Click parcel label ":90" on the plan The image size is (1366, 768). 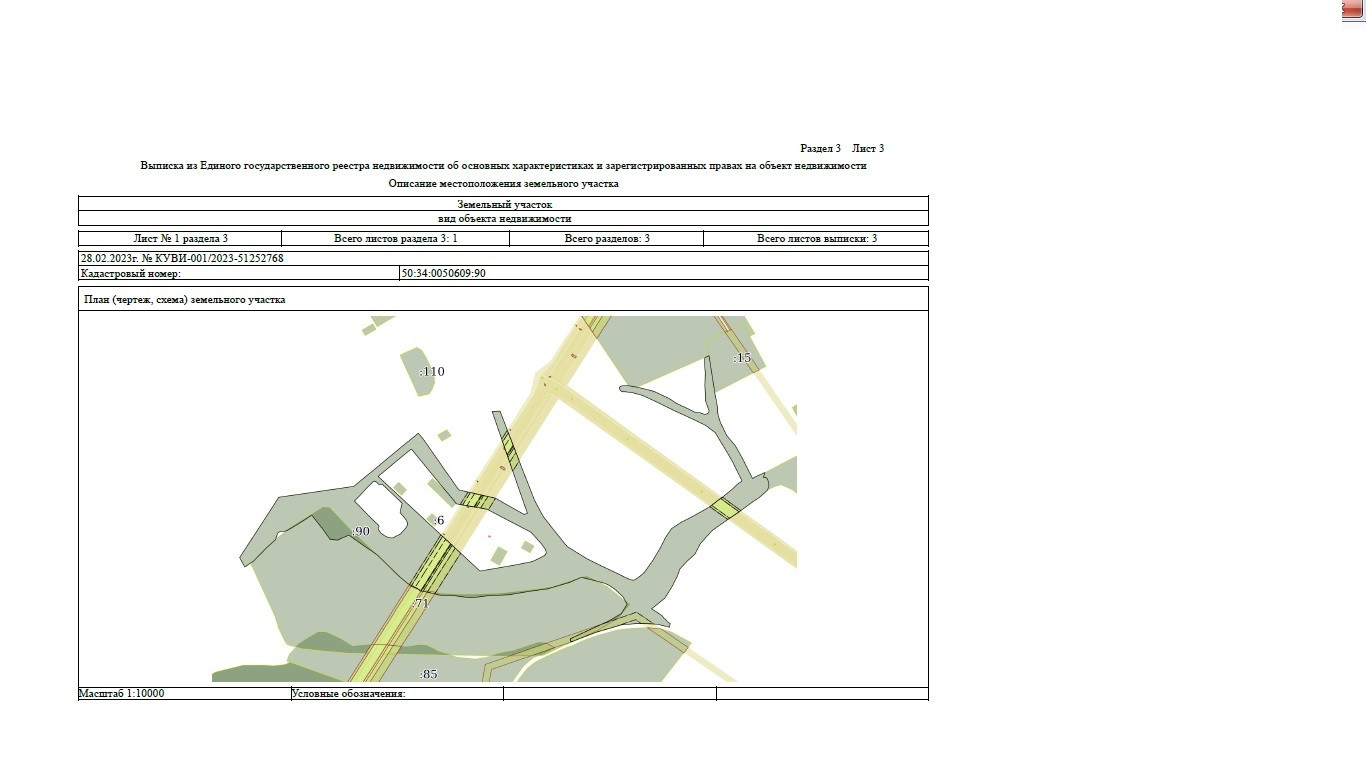(x=361, y=531)
